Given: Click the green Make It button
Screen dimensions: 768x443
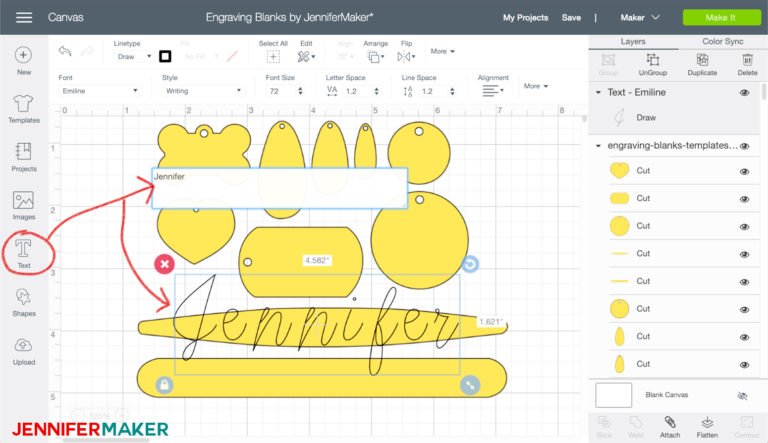Looking at the screenshot, I should click(x=721, y=18).
